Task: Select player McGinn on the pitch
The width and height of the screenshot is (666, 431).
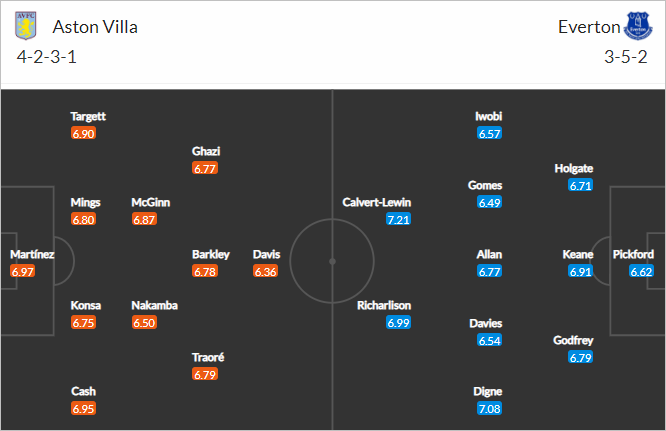Action: tap(150, 202)
